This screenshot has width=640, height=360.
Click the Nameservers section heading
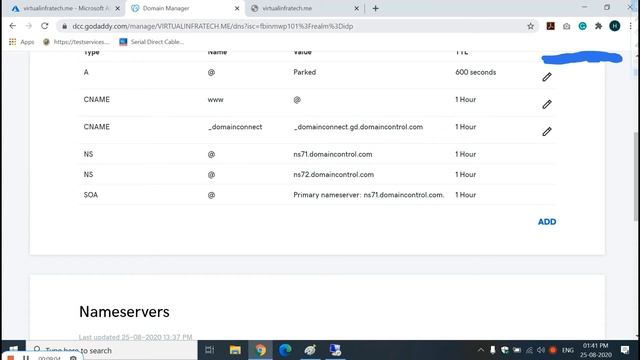[x=124, y=312]
